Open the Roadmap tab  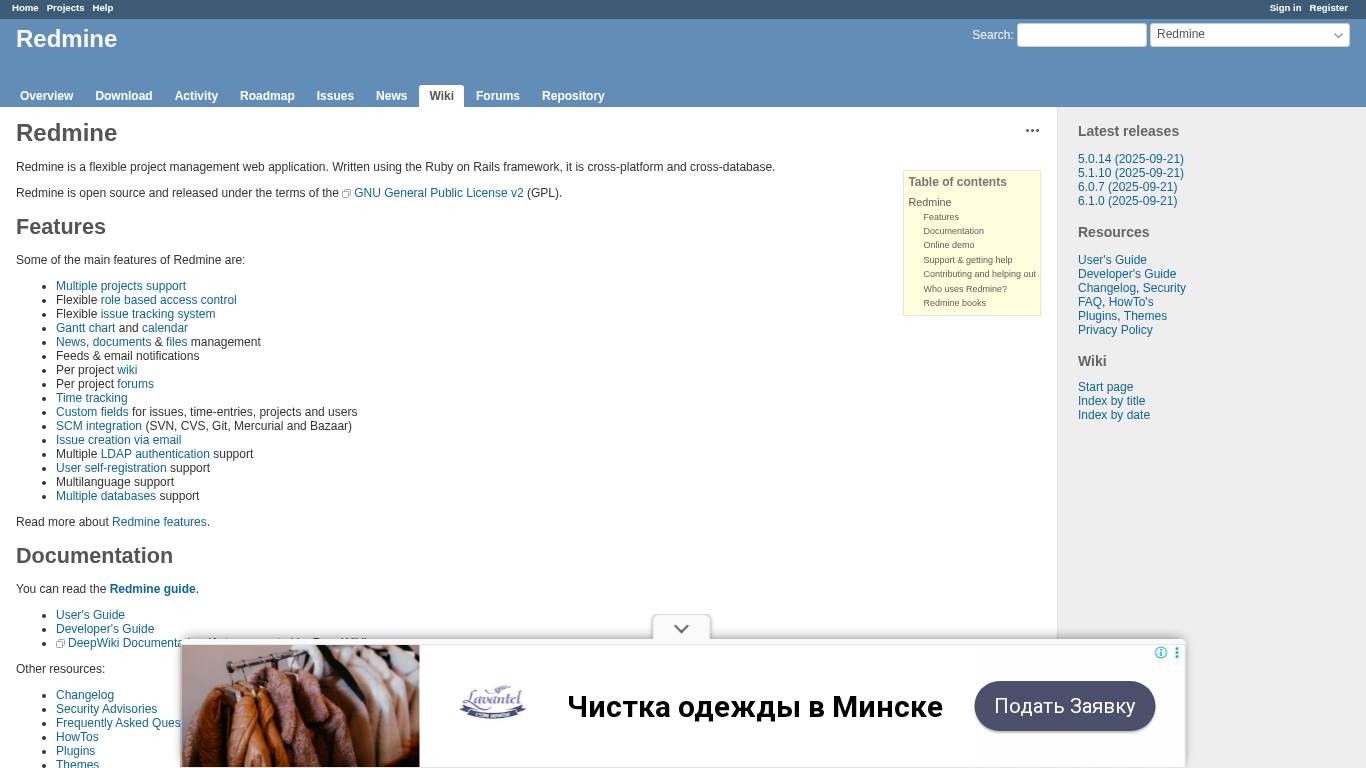pyautogui.click(x=267, y=96)
